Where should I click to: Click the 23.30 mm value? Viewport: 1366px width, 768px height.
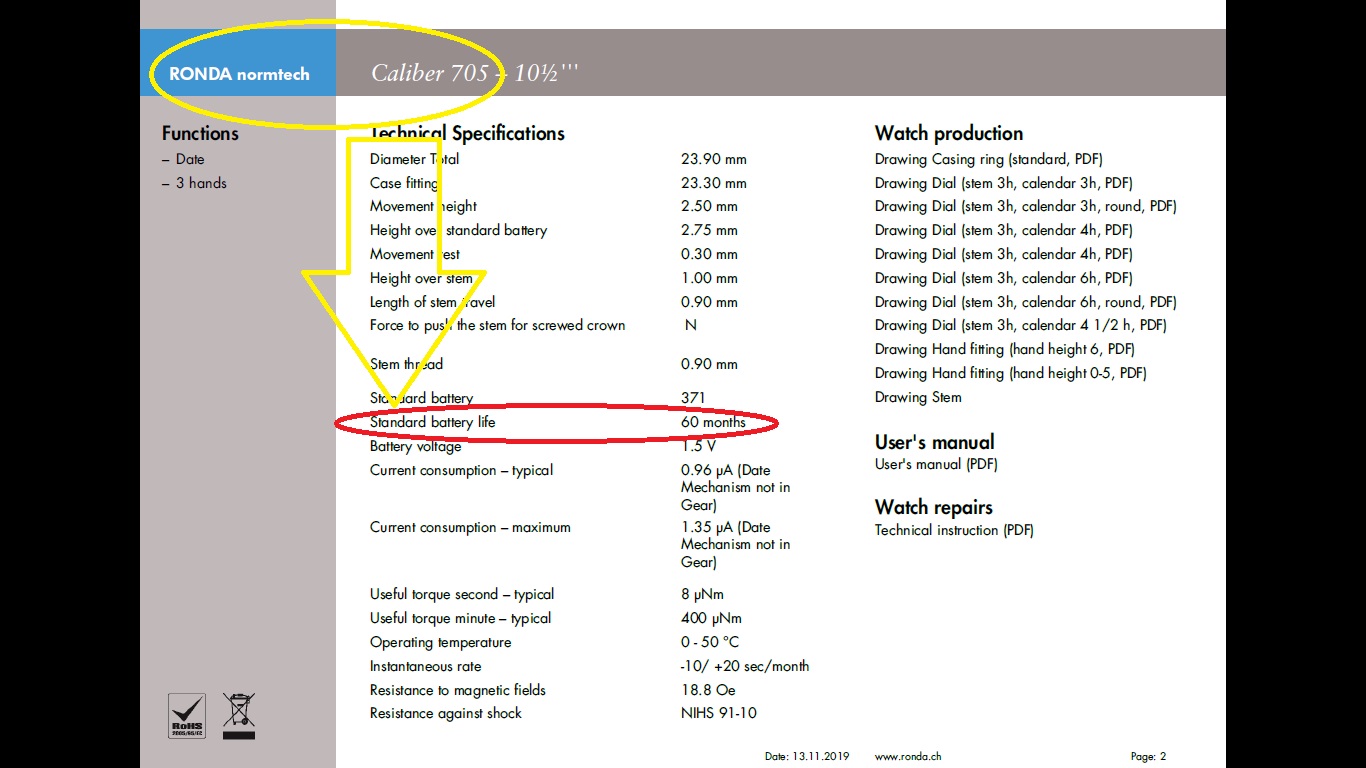[x=713, y=183]
